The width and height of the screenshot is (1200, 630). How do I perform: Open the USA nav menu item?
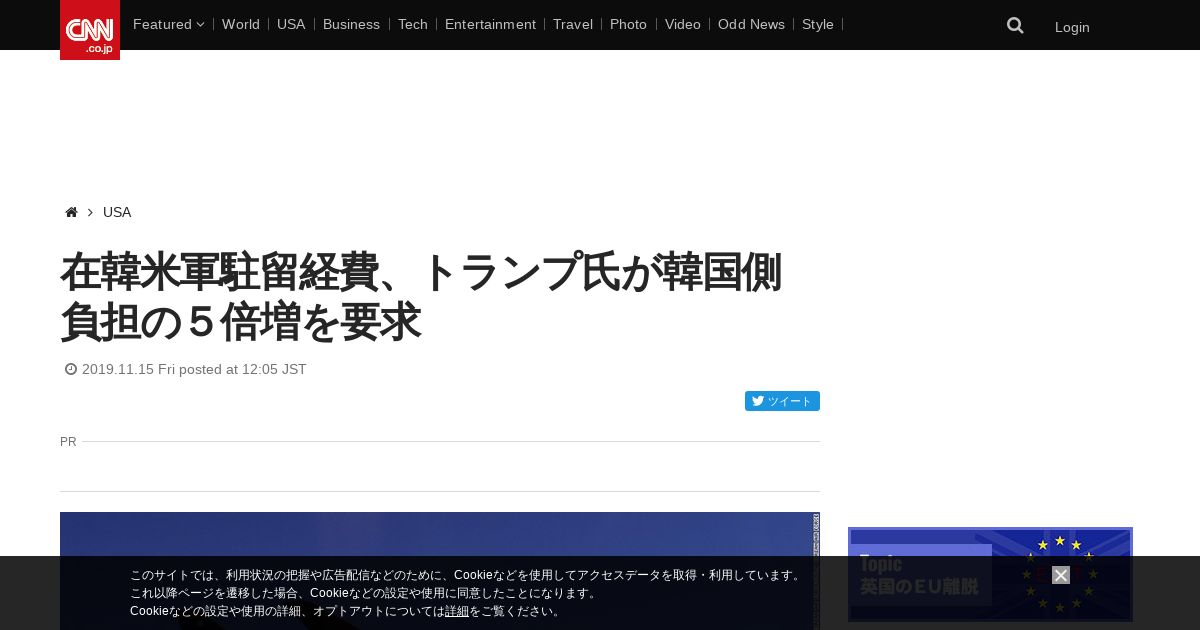[x=291, y=24]
